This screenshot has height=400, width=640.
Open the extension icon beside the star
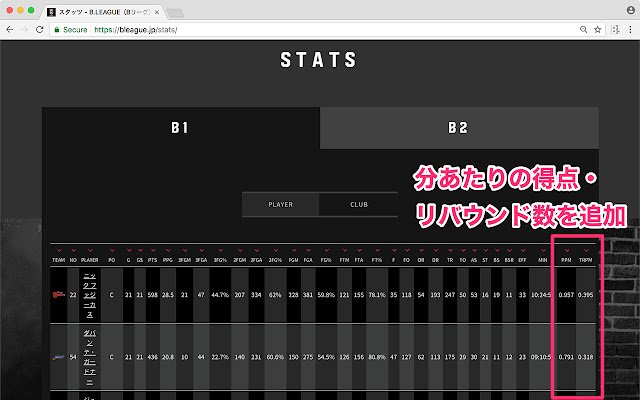(616, 29)
